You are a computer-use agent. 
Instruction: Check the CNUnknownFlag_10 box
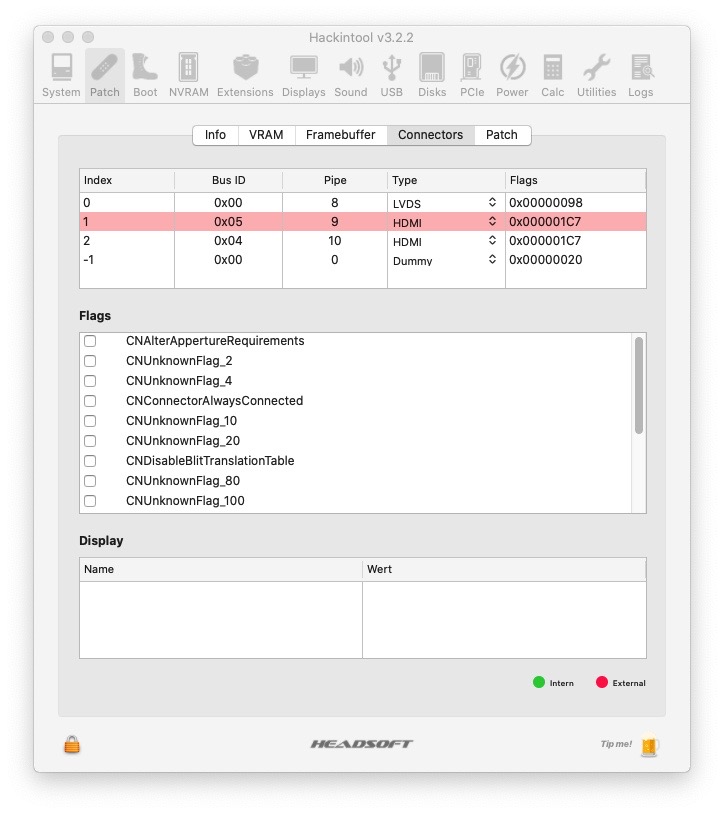pos(90,420)
